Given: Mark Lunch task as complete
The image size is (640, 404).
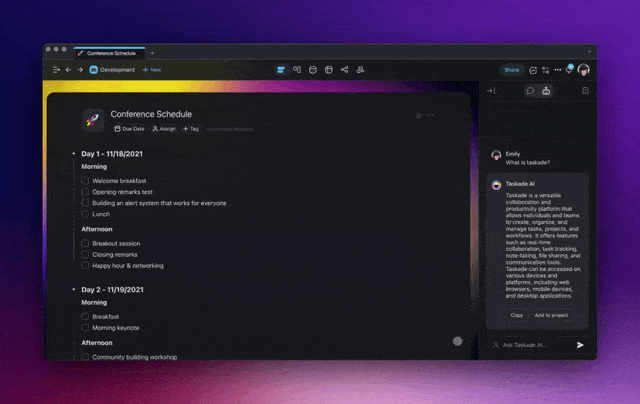Looking at the screenshot, I should point(86,214).
